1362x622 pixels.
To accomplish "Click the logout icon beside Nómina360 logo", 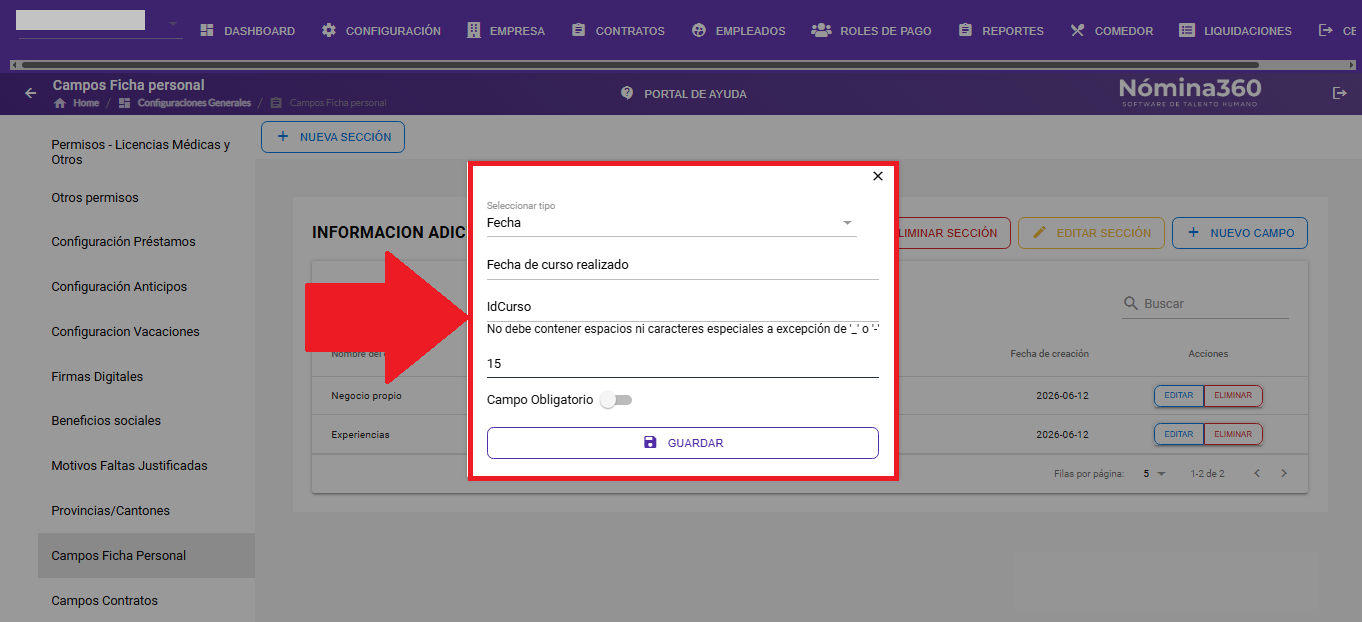I will click(x=1340, y=93).
